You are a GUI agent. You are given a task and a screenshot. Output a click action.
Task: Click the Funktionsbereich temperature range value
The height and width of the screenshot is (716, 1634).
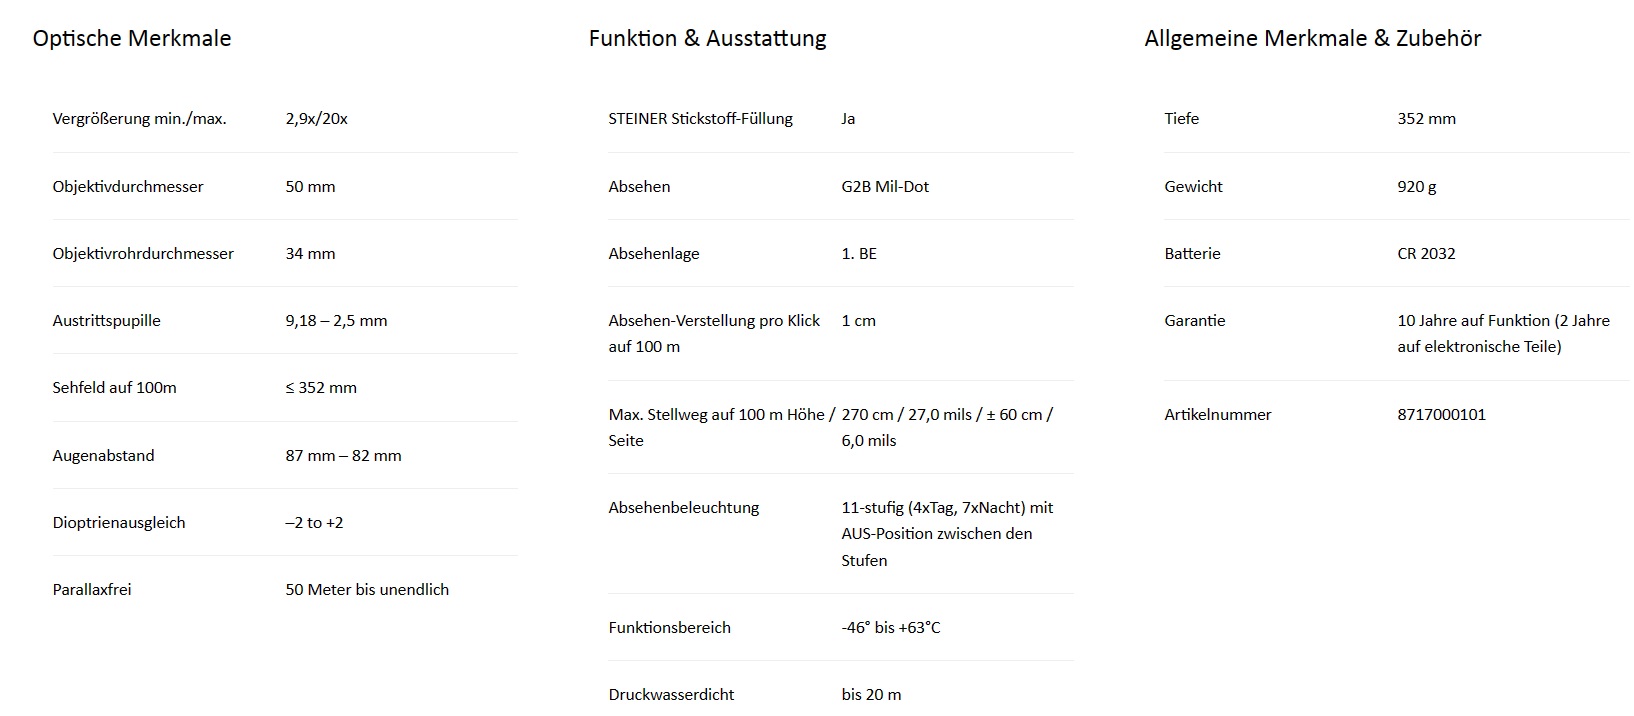click(x=891, y=628)
